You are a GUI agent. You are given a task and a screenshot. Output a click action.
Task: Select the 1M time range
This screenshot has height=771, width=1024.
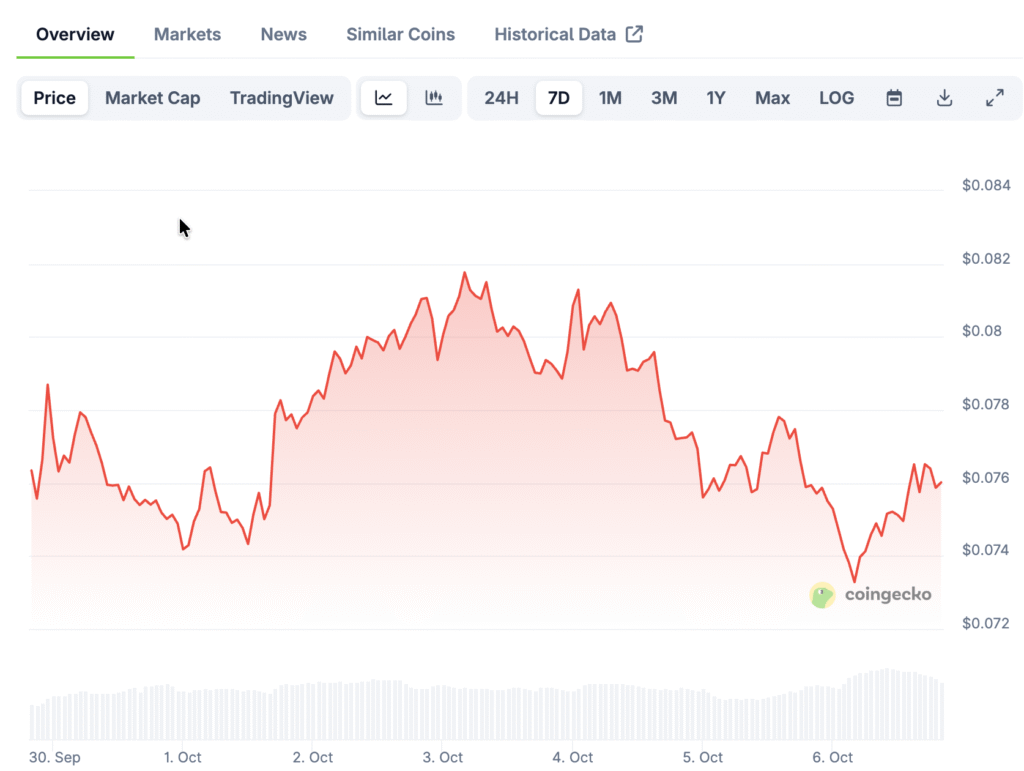coord(610,98)
